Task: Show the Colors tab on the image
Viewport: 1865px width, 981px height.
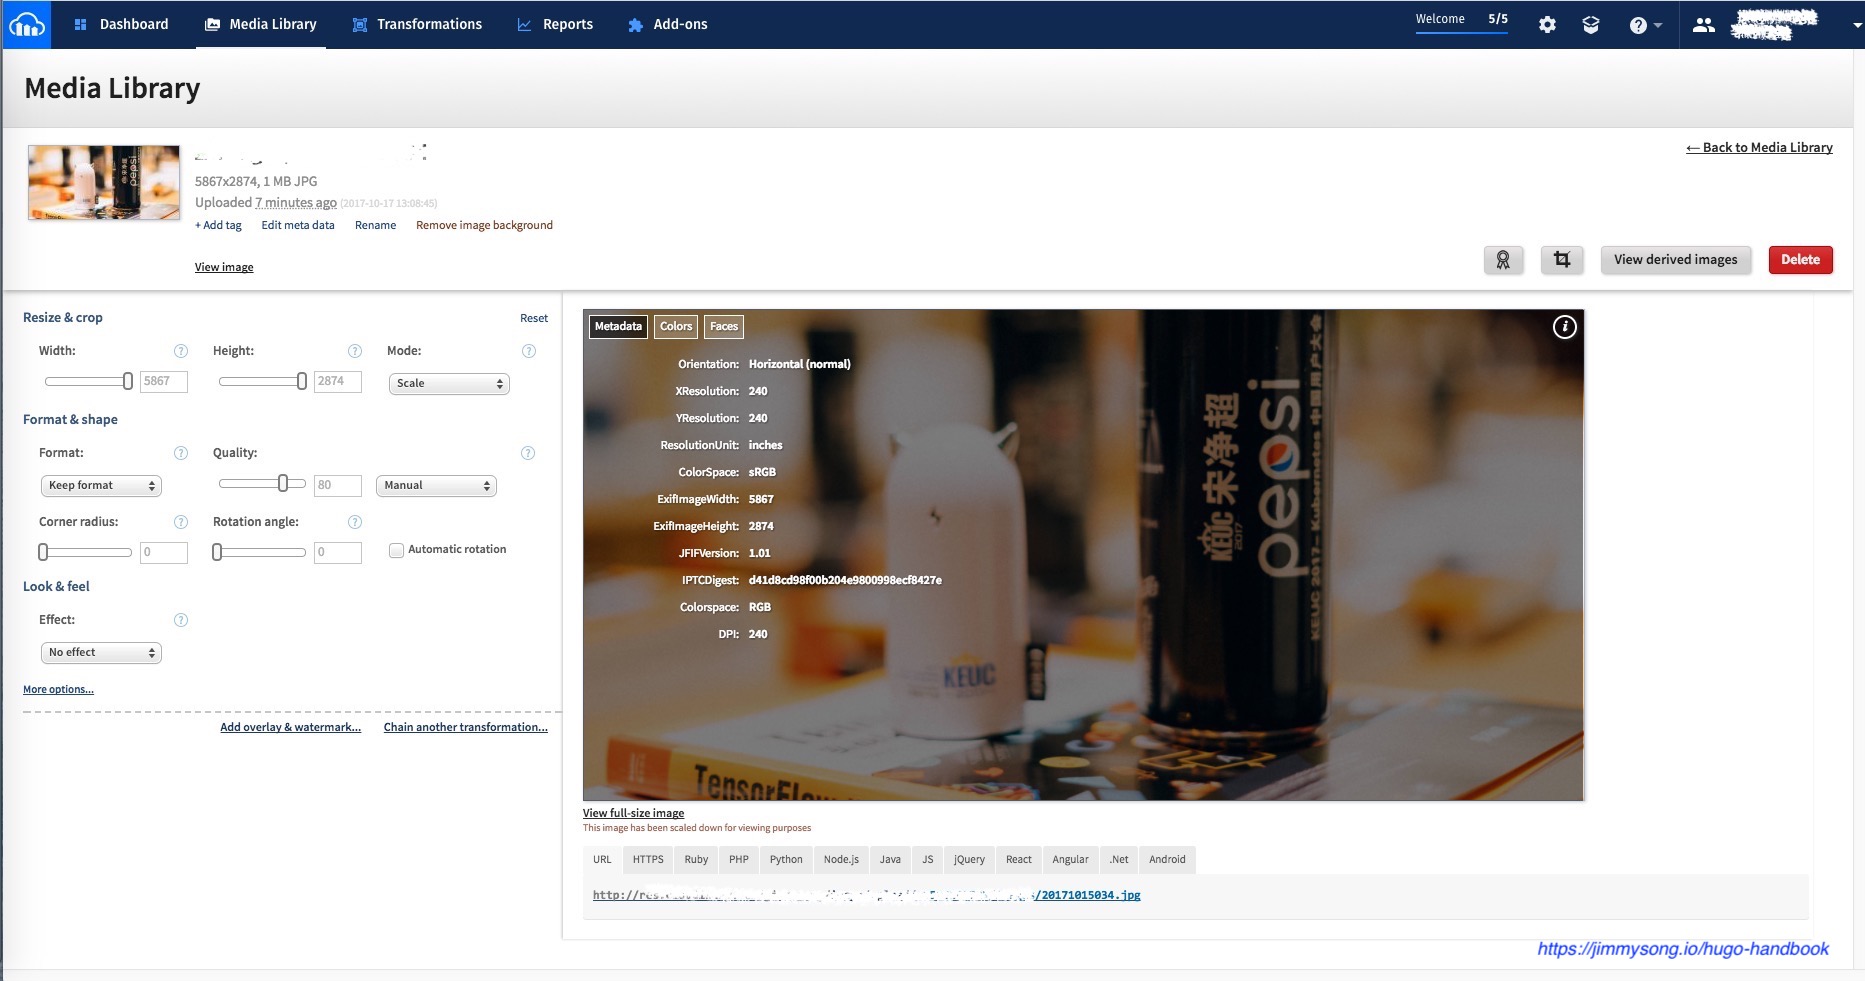Action: tap(676, 327)
